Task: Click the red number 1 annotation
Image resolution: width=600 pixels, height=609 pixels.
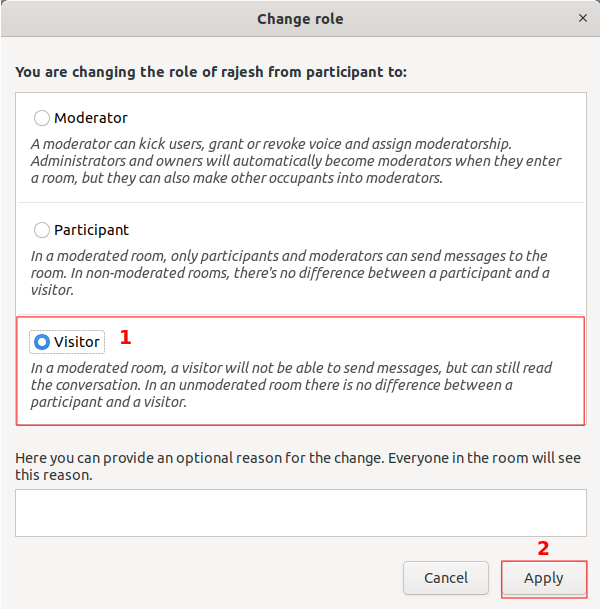Action: (126, 338)
